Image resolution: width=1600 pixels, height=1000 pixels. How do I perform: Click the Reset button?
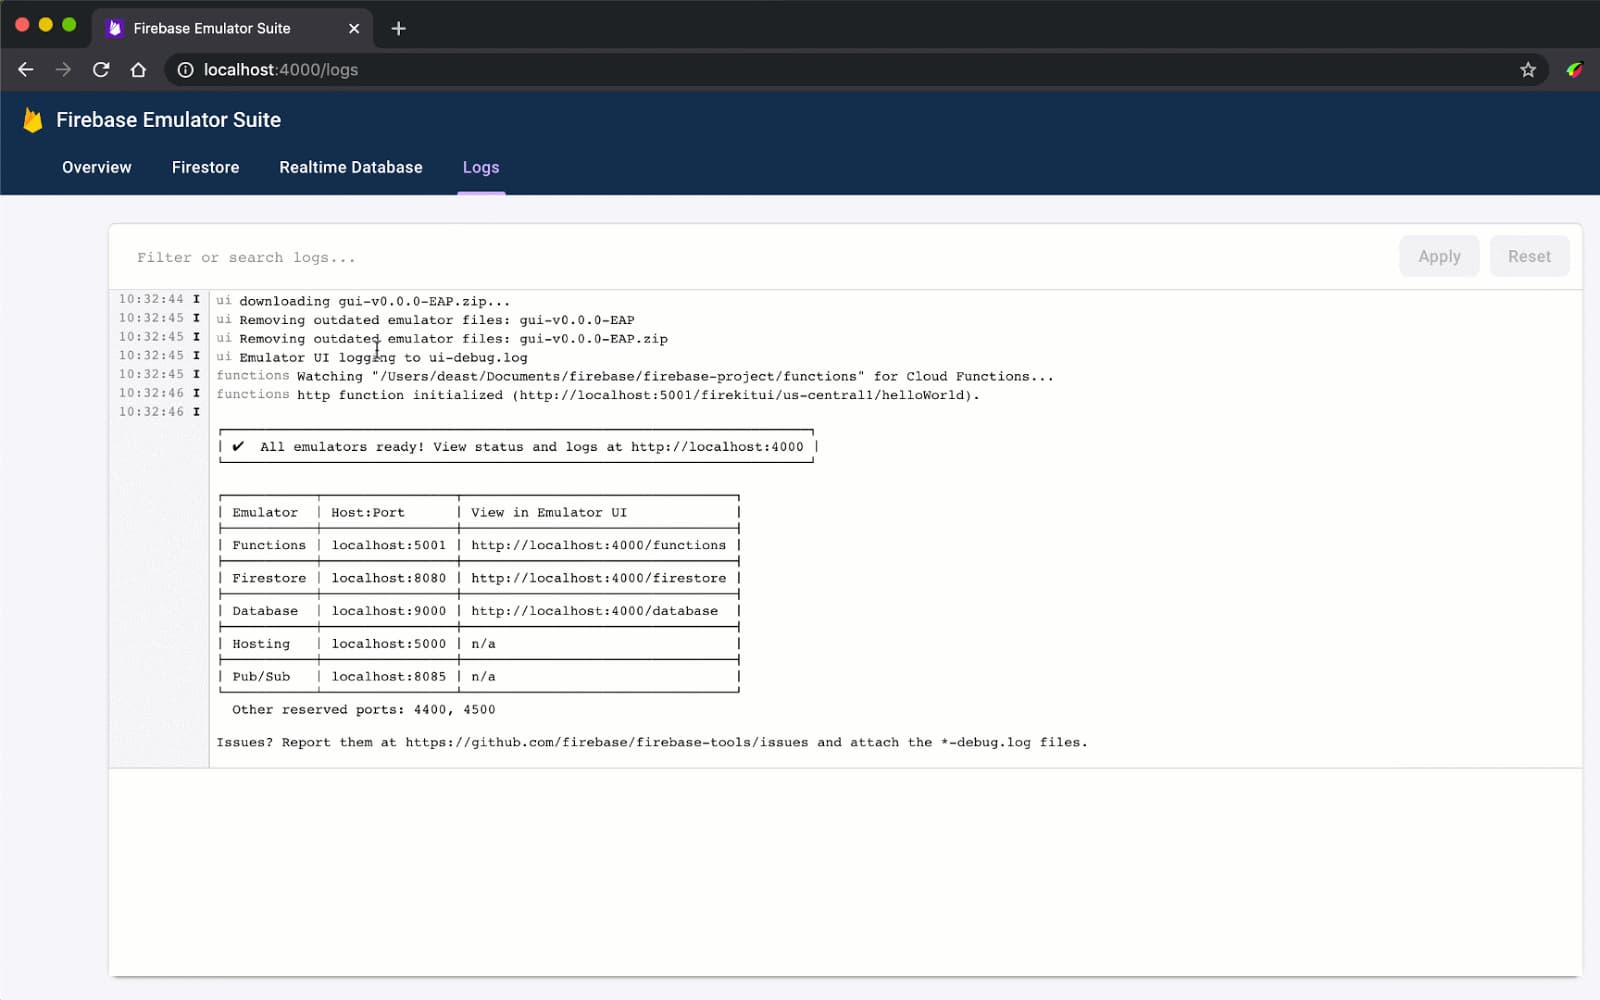pos(1529,256)
